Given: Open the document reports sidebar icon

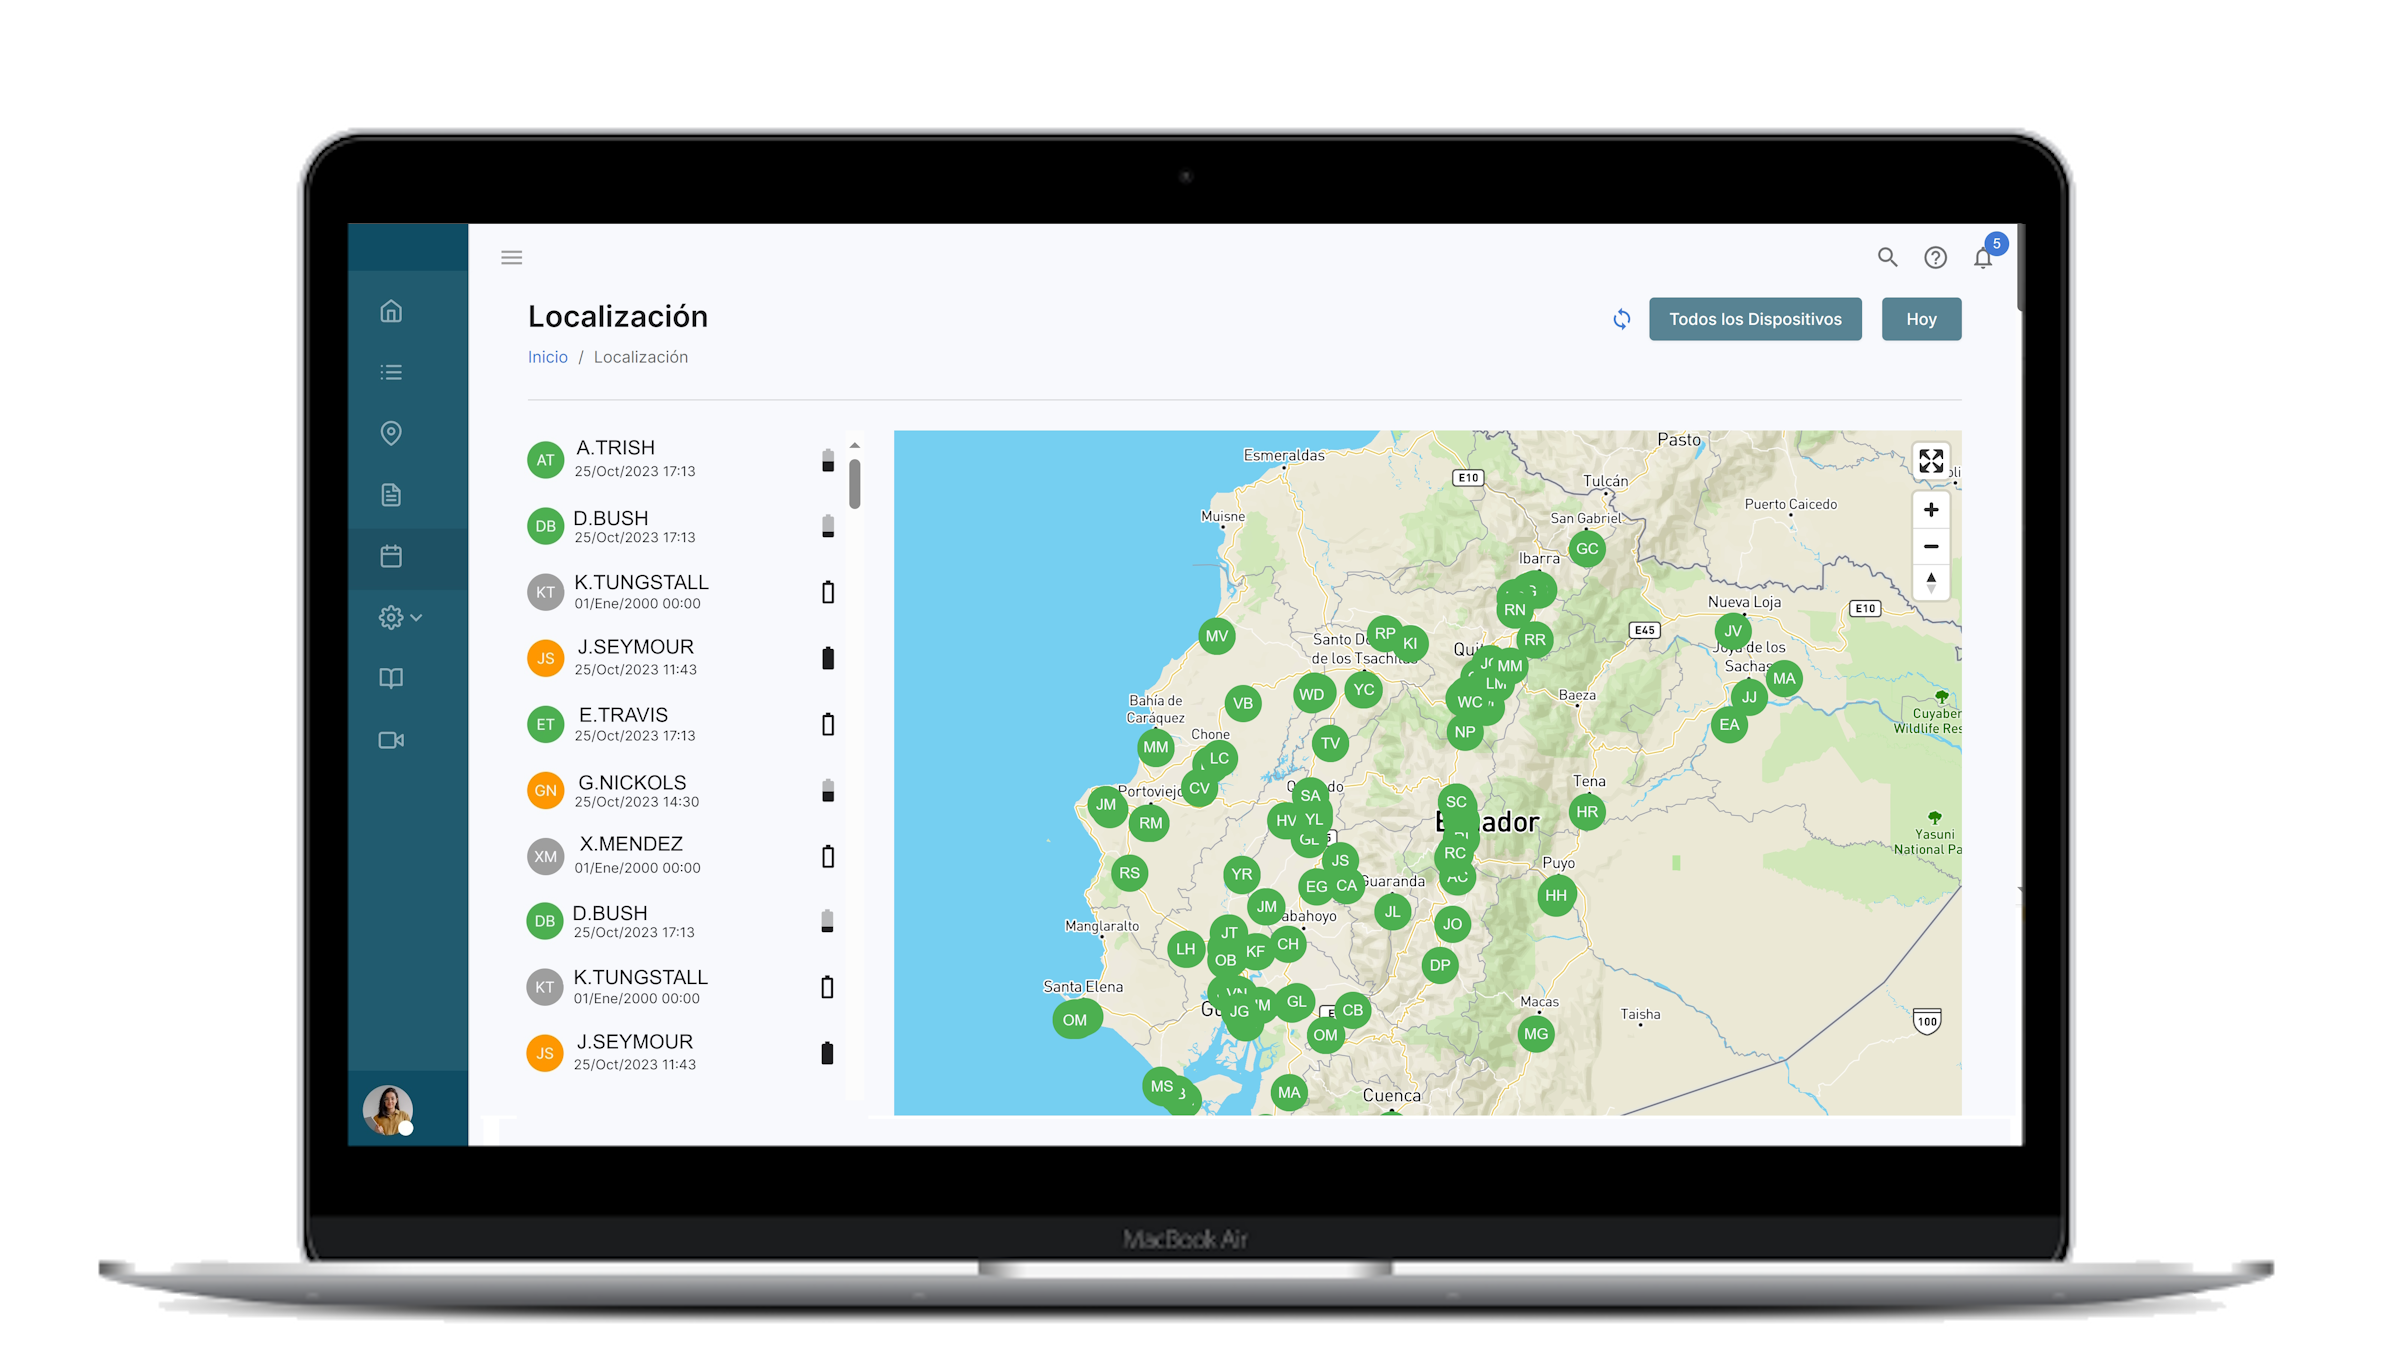Looking at the screenshot, I should click(x=391, y=495).
